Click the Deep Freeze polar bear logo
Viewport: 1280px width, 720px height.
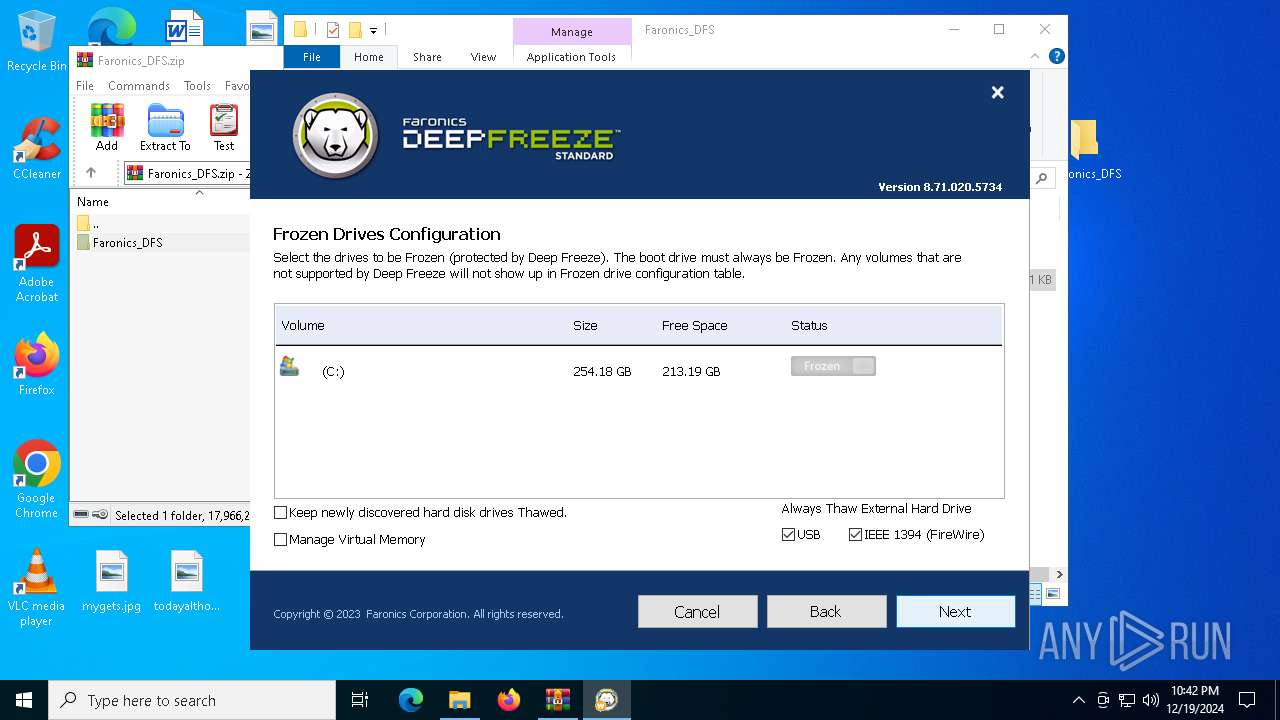coord(335,136)
